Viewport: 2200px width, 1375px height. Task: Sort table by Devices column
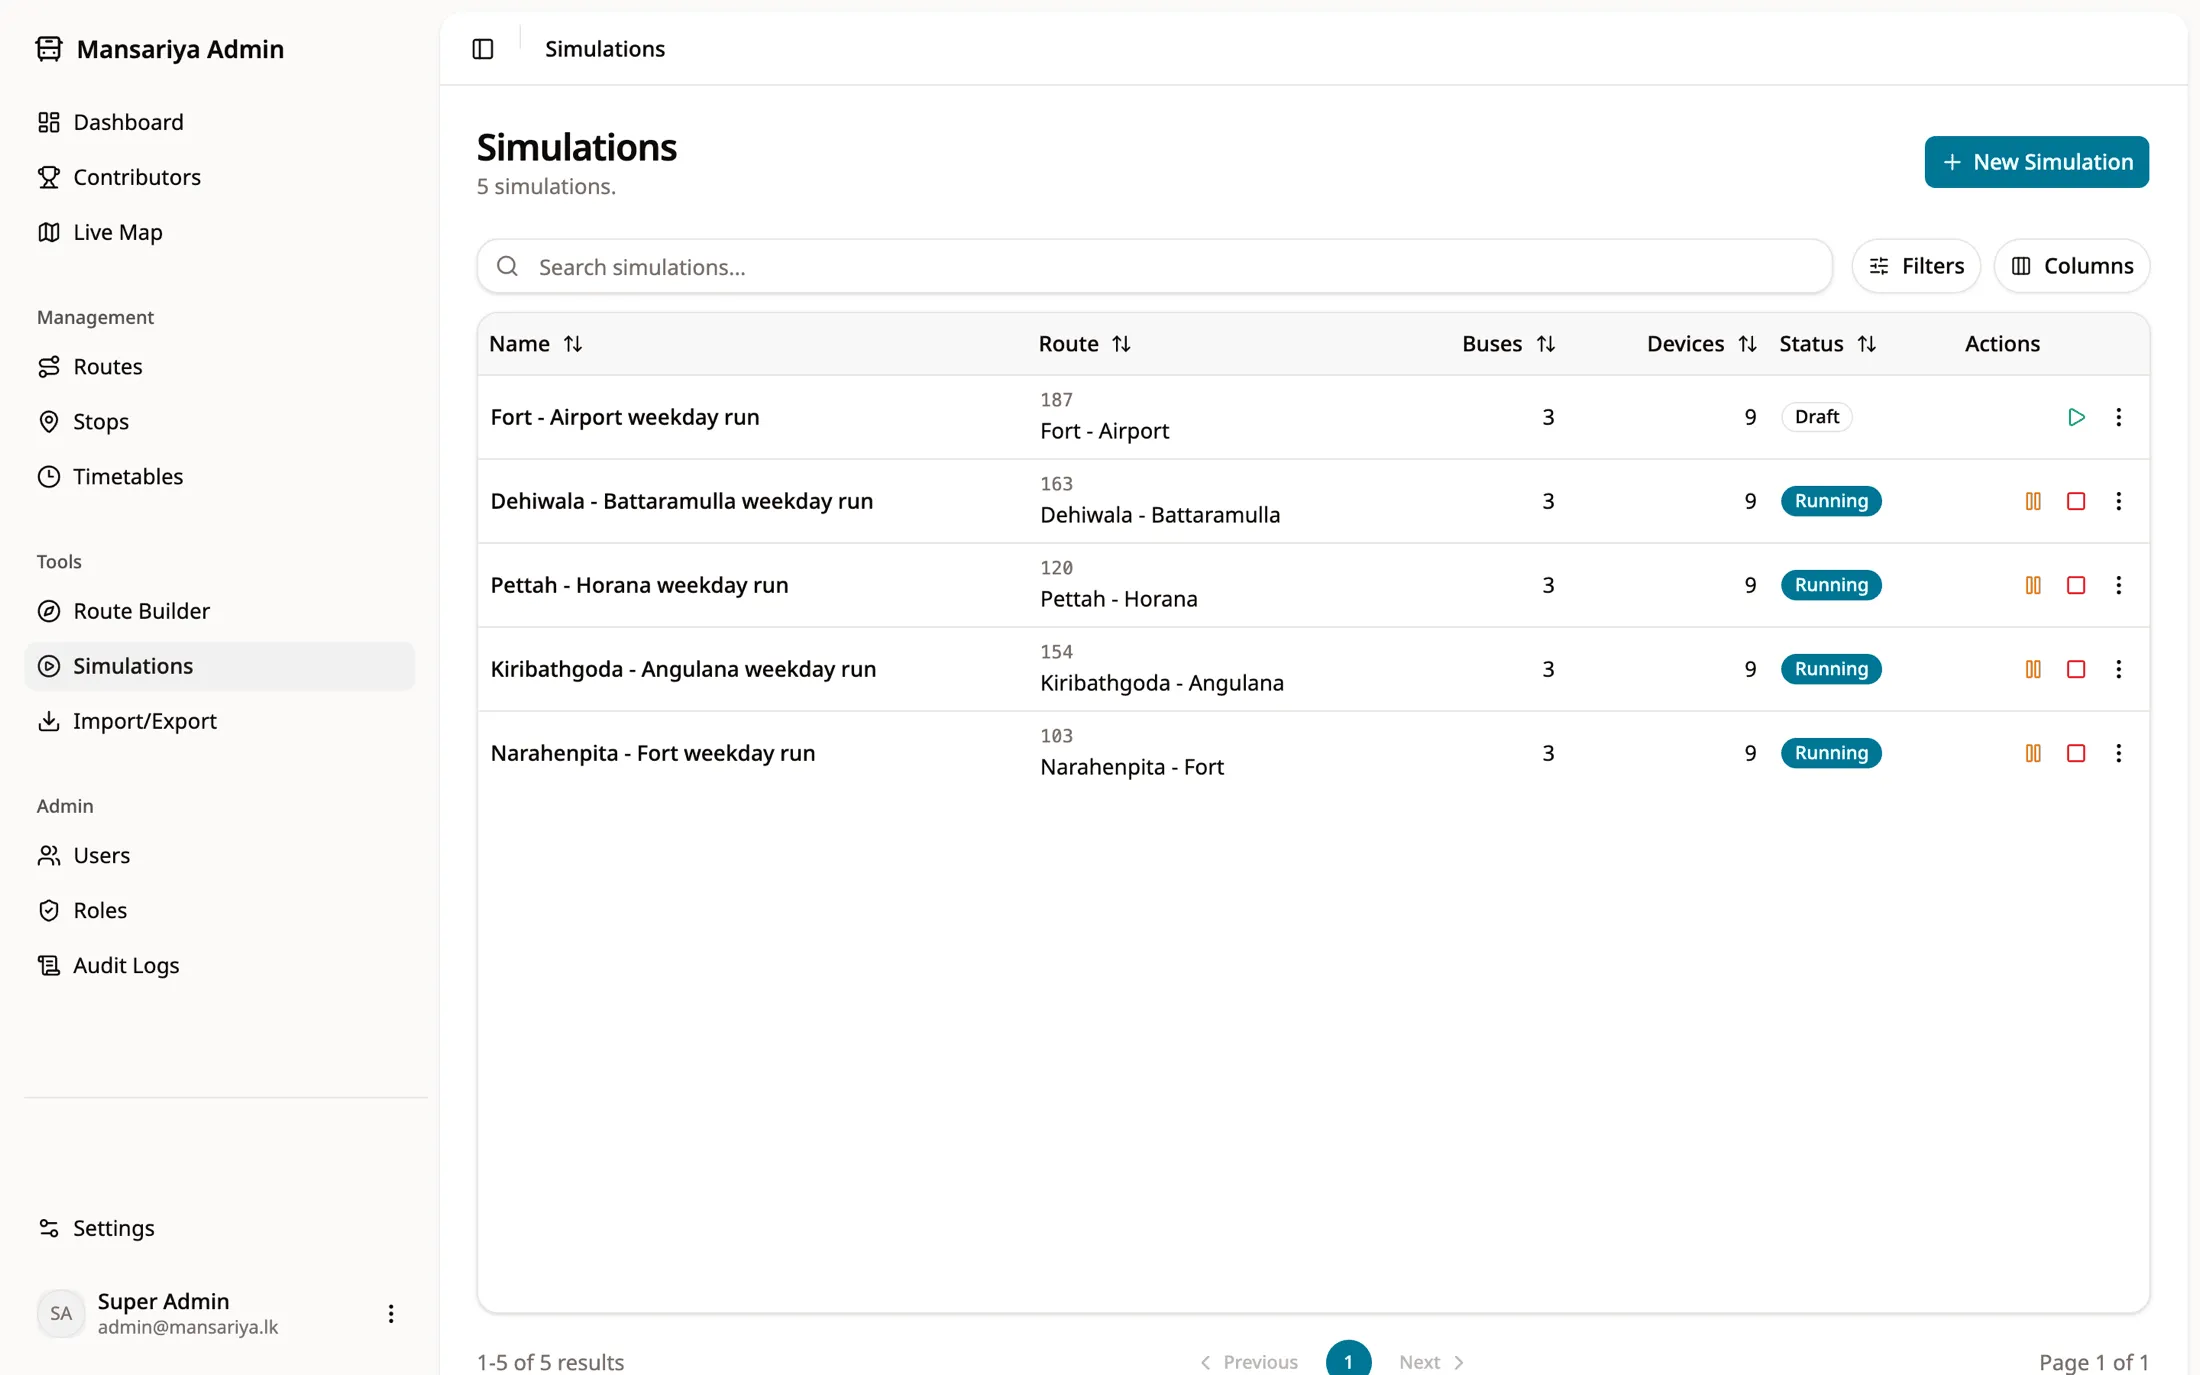click(x=1701, y=344)
